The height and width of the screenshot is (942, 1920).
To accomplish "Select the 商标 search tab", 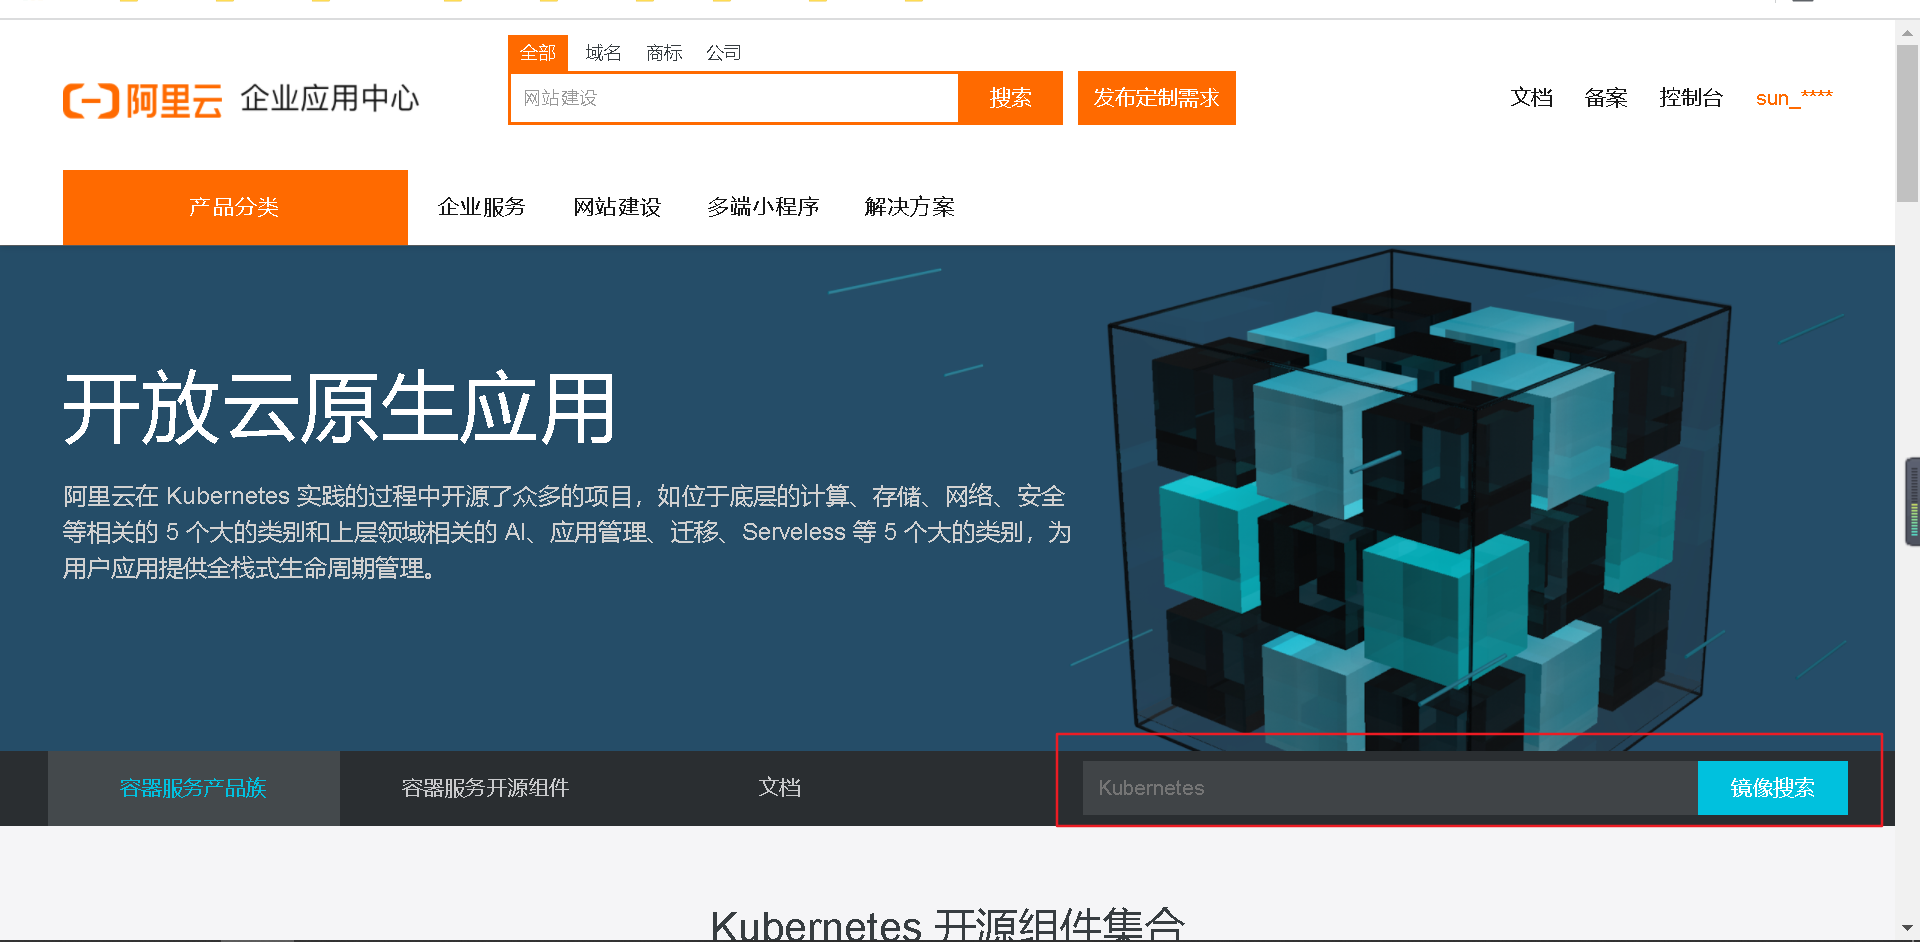I will [x=664, y=53].
